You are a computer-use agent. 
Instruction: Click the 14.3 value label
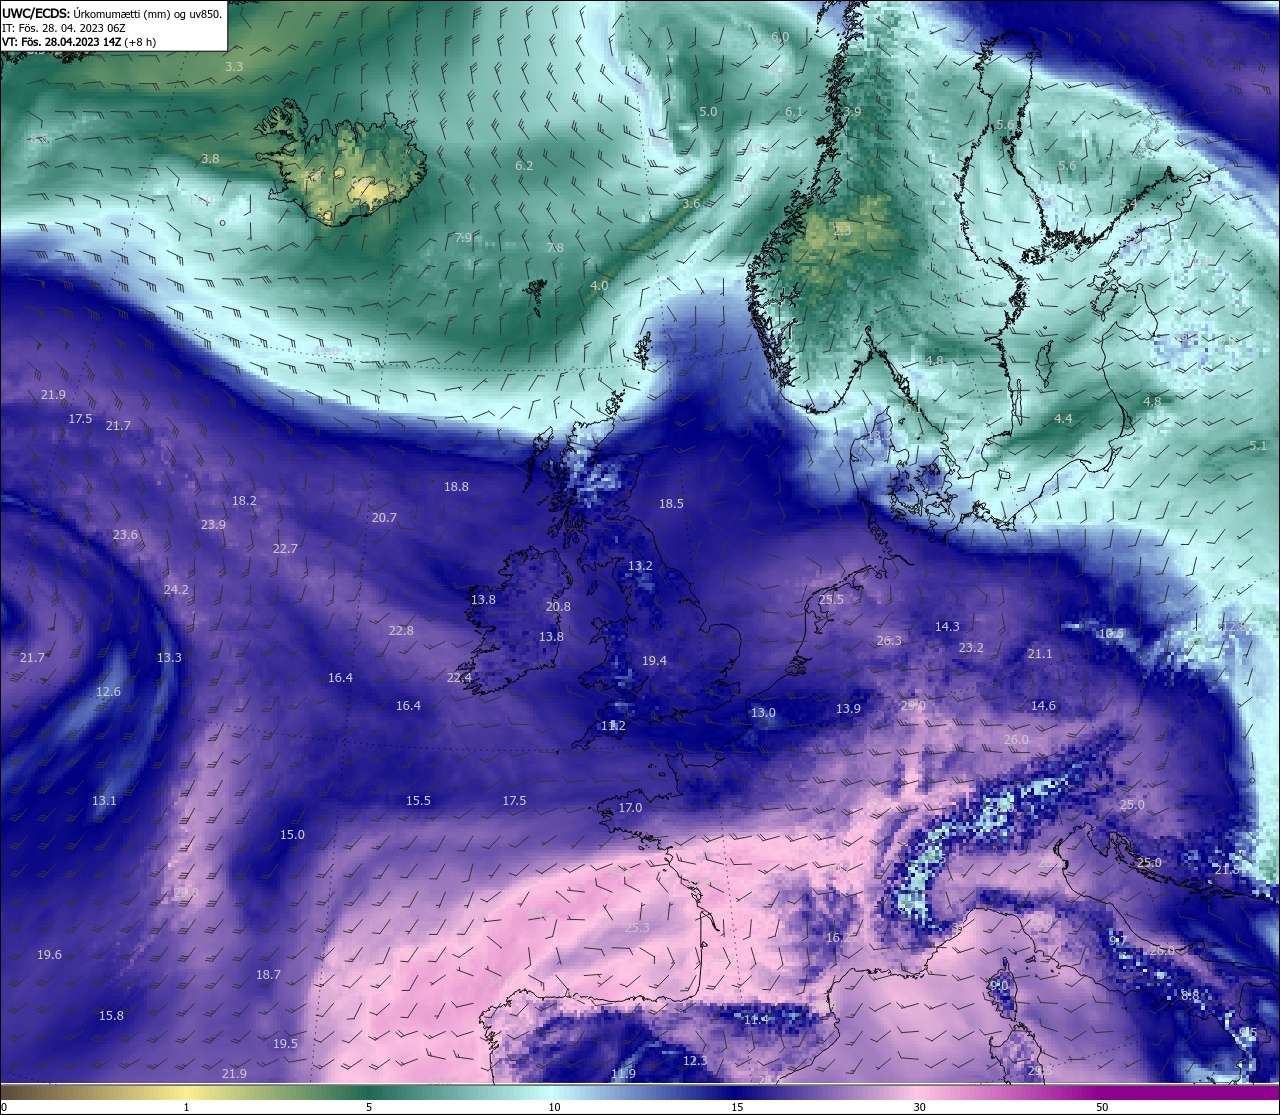point(947,627)
